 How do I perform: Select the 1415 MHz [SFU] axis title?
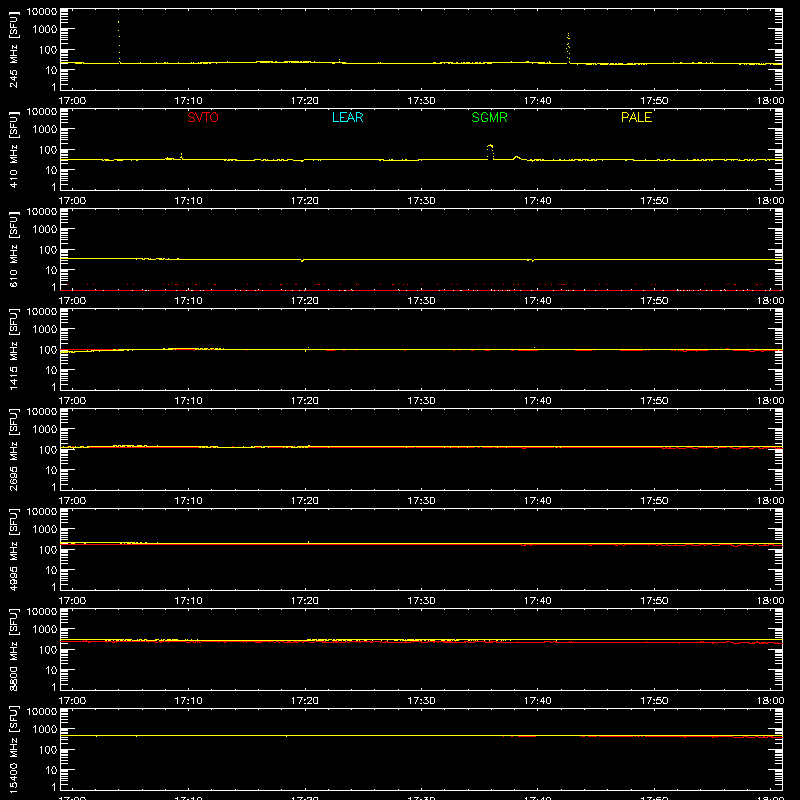[14, 349]
